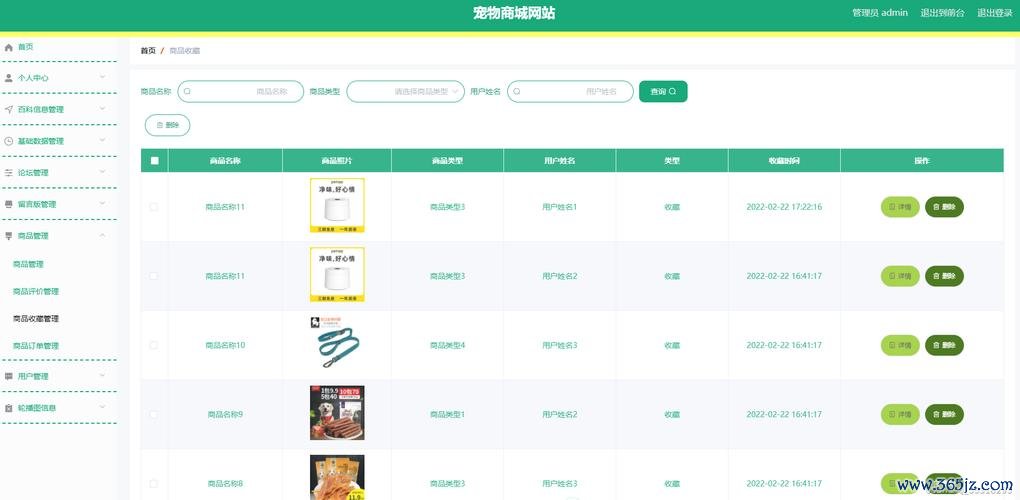This screenshot has height=500, width=1020.
Task: Click the tissue photo in the 用户姓名2 商品名称11 row
Action: [337, 274]
